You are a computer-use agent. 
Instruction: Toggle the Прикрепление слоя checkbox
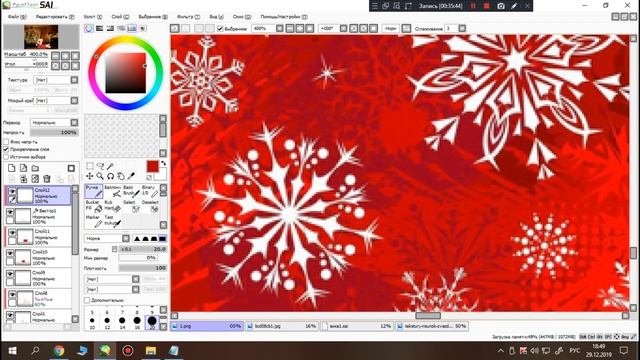coord(6,149)
